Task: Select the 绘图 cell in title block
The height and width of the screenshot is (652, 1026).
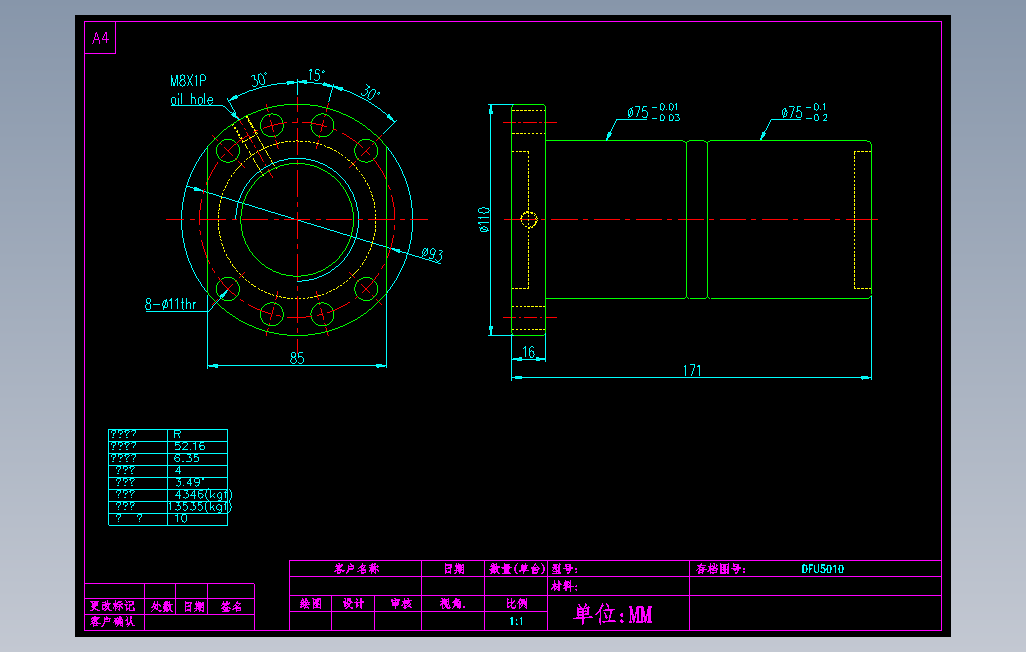Action: coord(311,604)
